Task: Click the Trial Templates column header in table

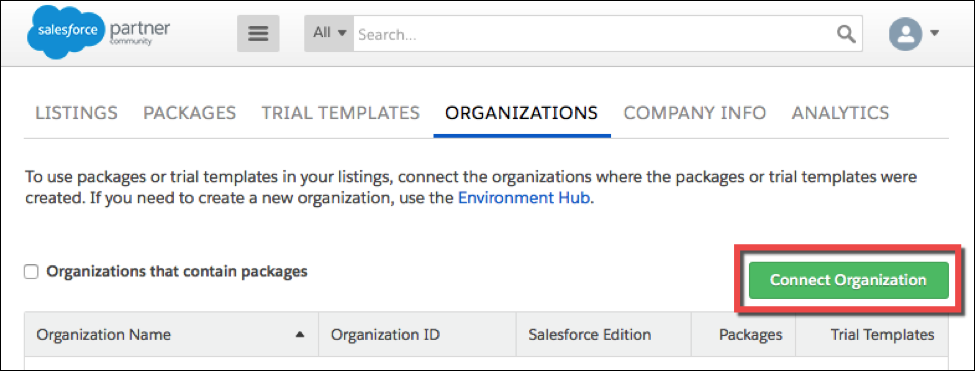Action: [x=872, y=334]
